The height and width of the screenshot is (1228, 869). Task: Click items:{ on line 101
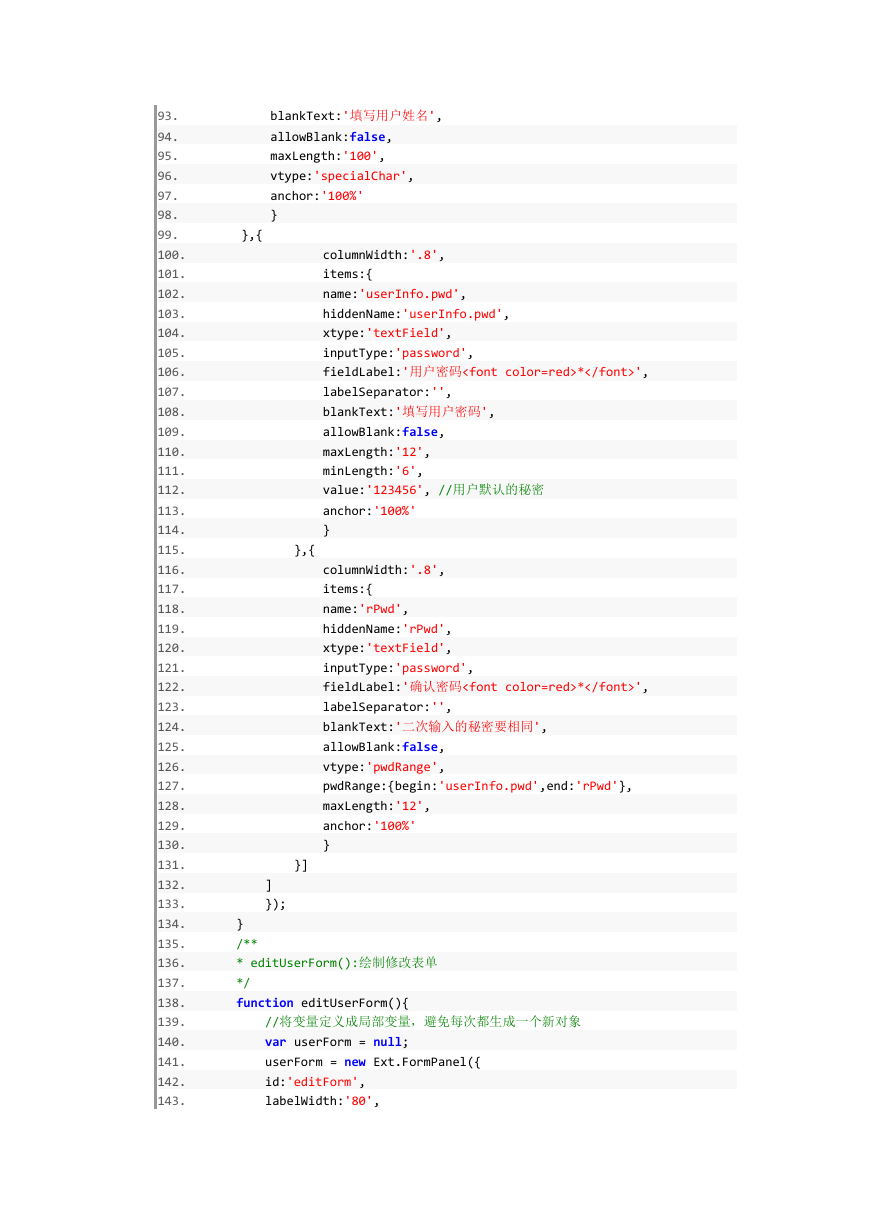(x=347, y=274)
